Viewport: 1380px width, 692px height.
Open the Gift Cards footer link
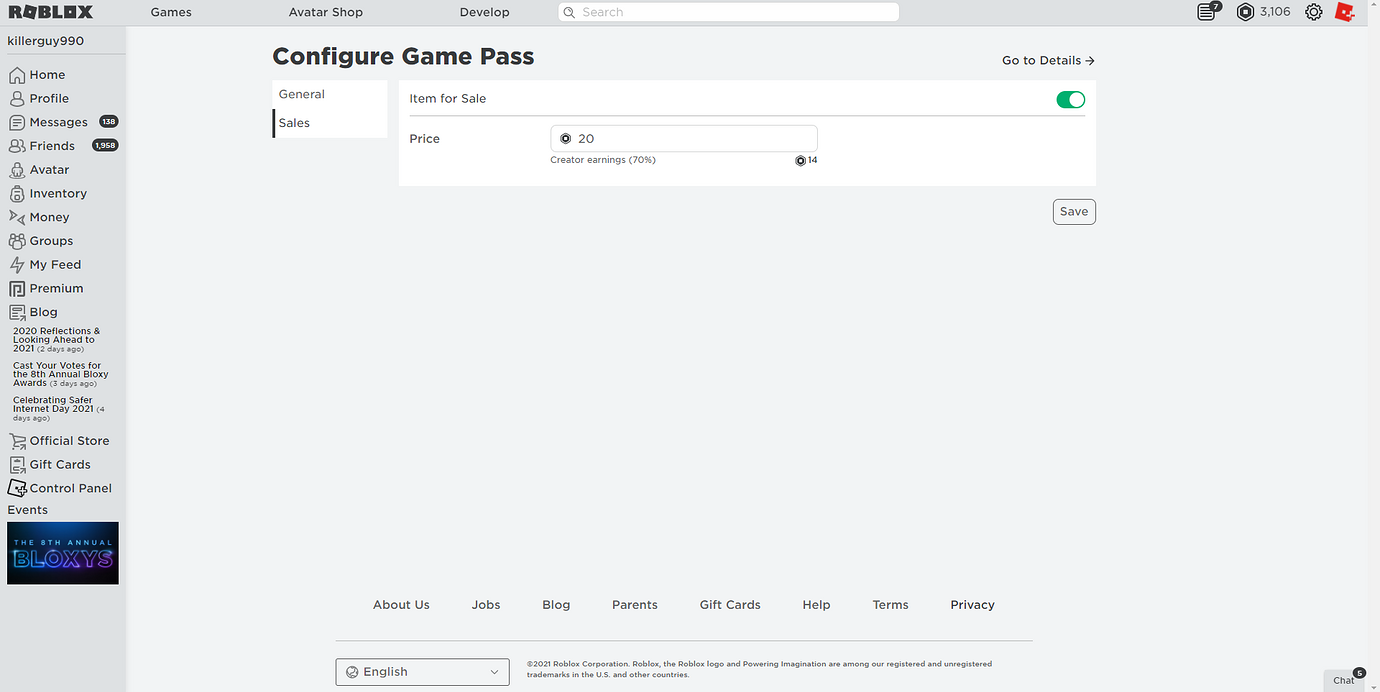[x=730, y=605]
